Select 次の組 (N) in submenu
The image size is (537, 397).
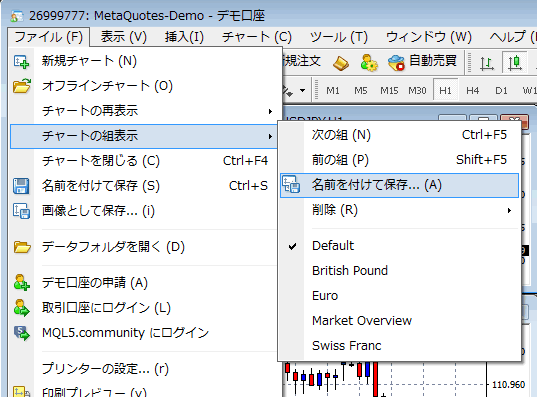point(399,135)
